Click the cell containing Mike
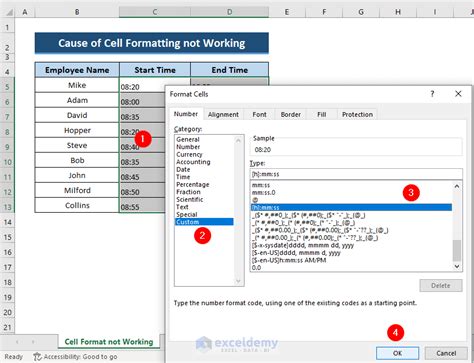This screenshot has width=474, height=363. (77, 85)
